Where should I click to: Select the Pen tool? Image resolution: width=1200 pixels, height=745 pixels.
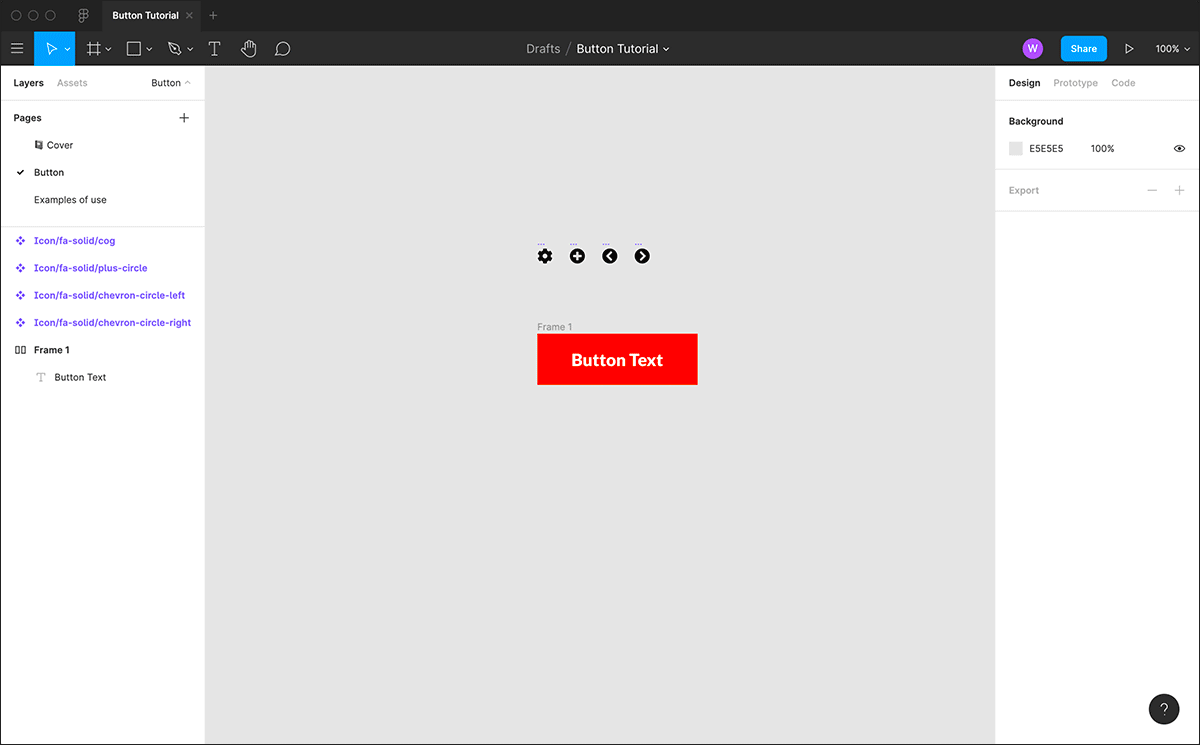[174, 48]
